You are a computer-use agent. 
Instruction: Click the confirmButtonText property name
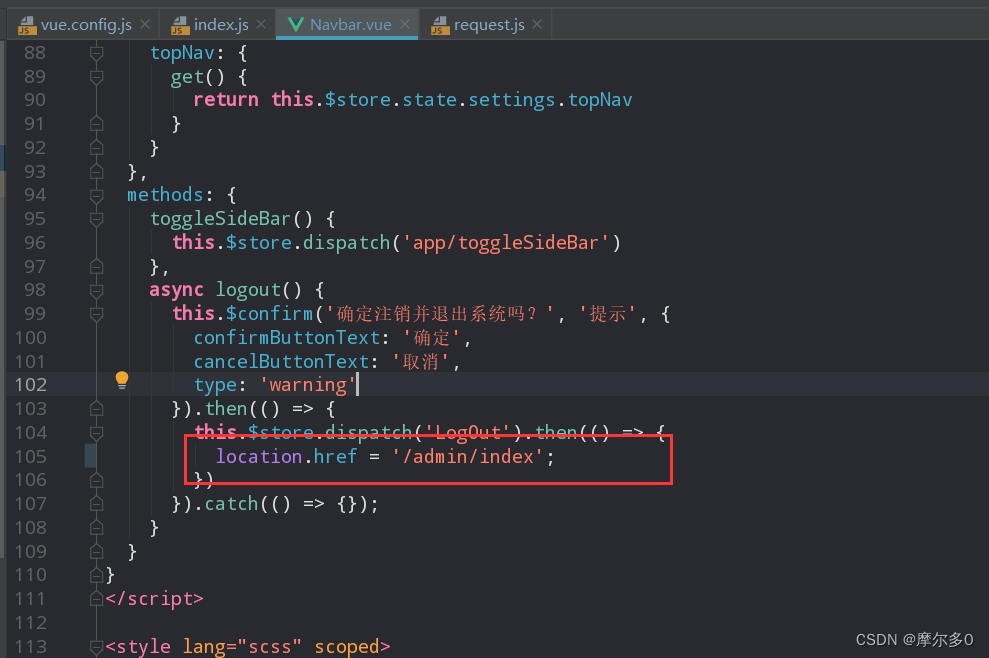pyautogui.click(x=287, y=338)
